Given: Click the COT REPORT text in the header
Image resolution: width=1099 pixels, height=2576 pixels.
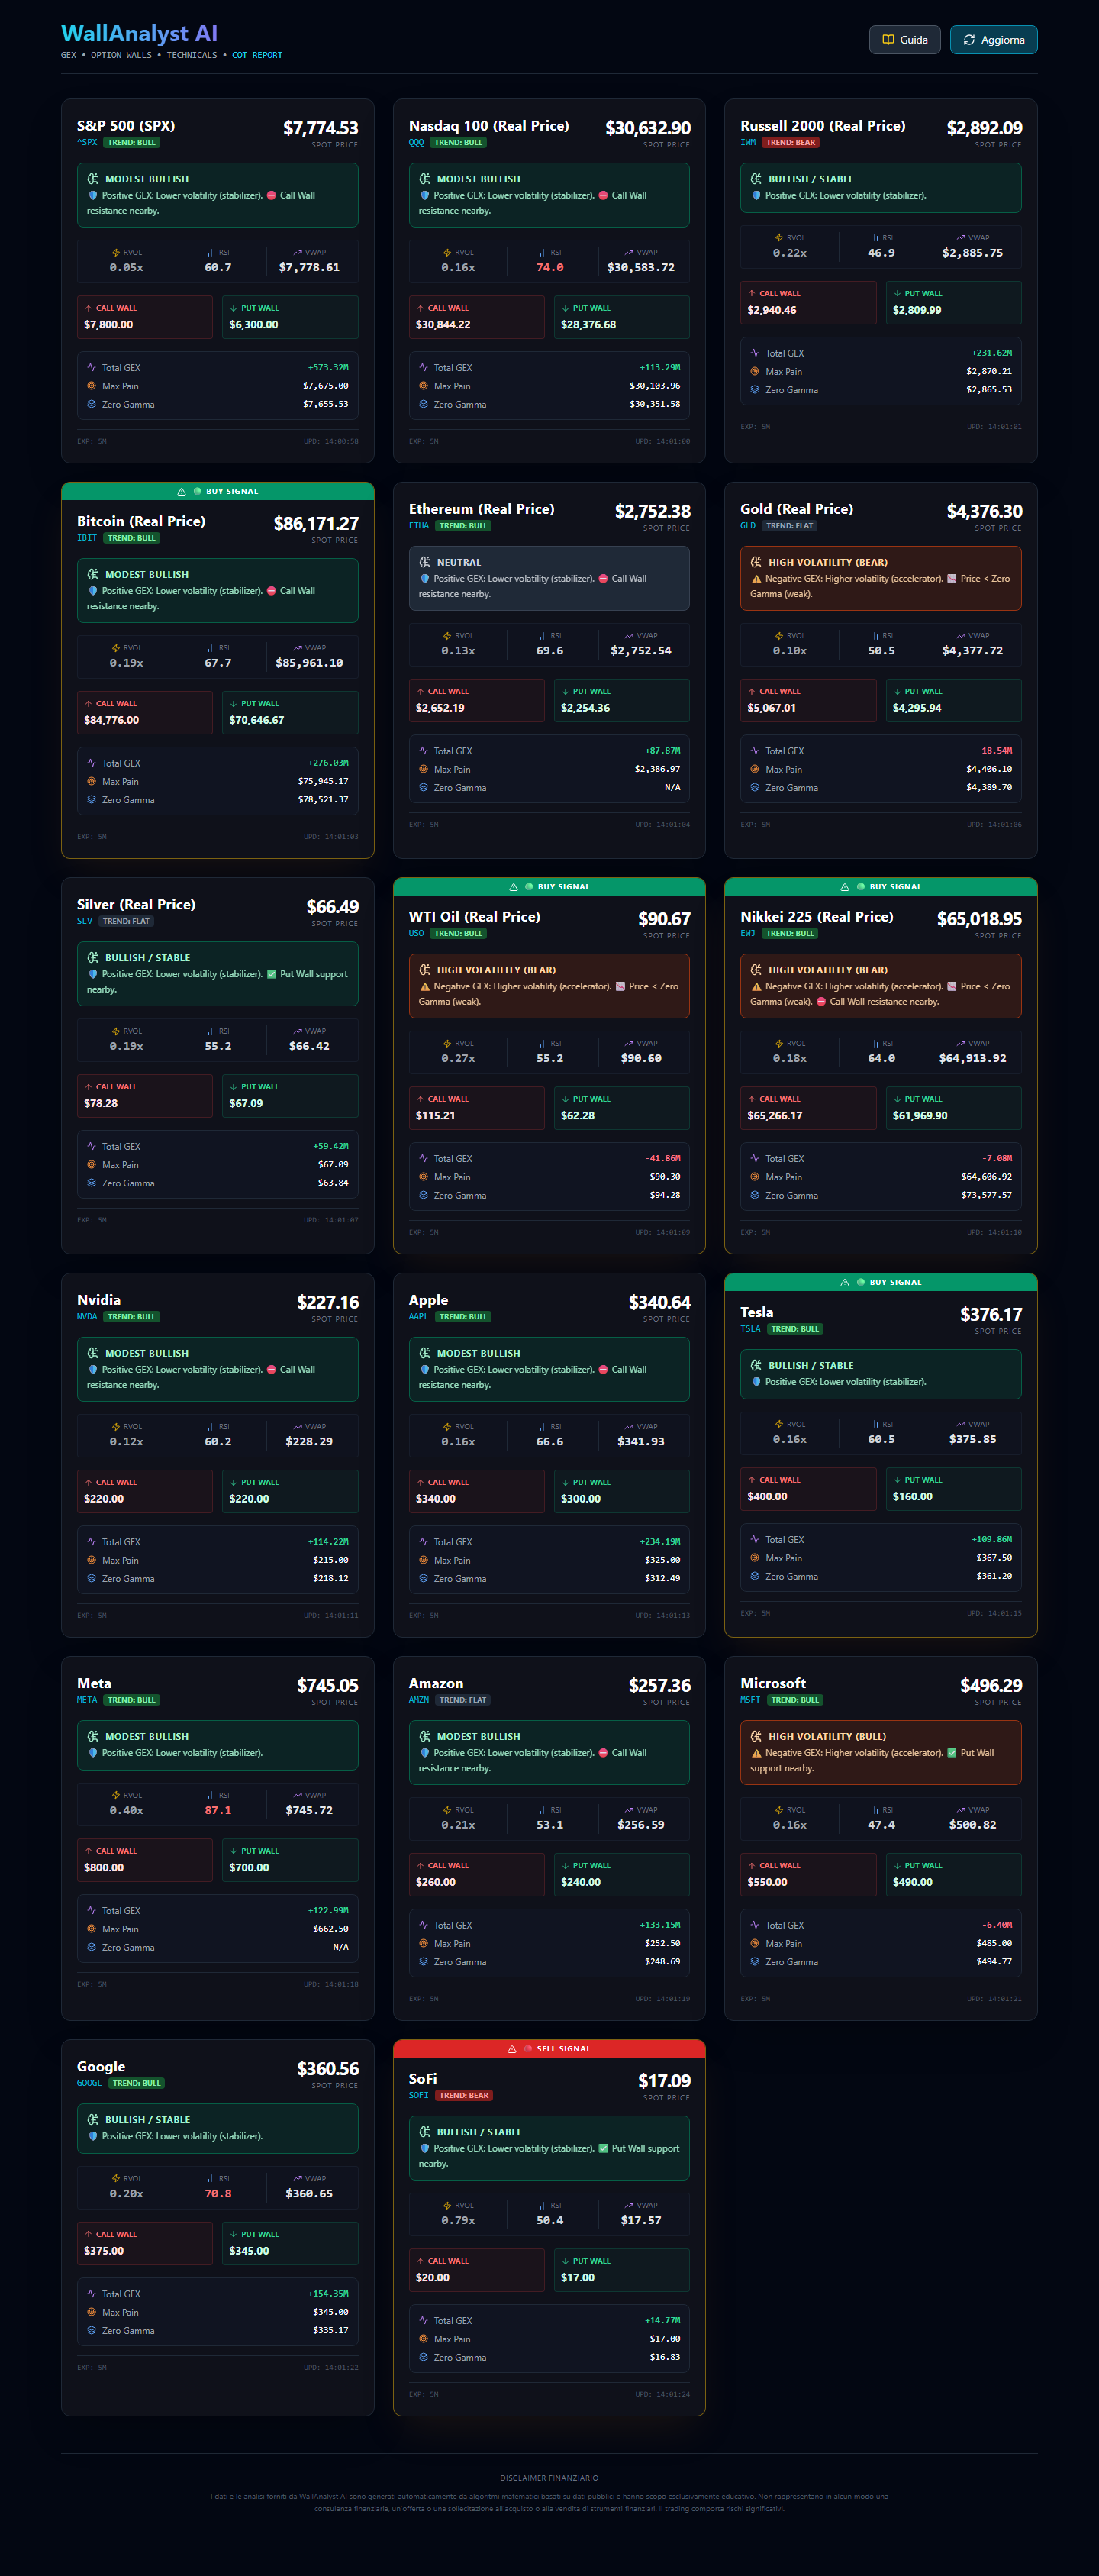Looking at the screenshot, I should coord(257,56).
